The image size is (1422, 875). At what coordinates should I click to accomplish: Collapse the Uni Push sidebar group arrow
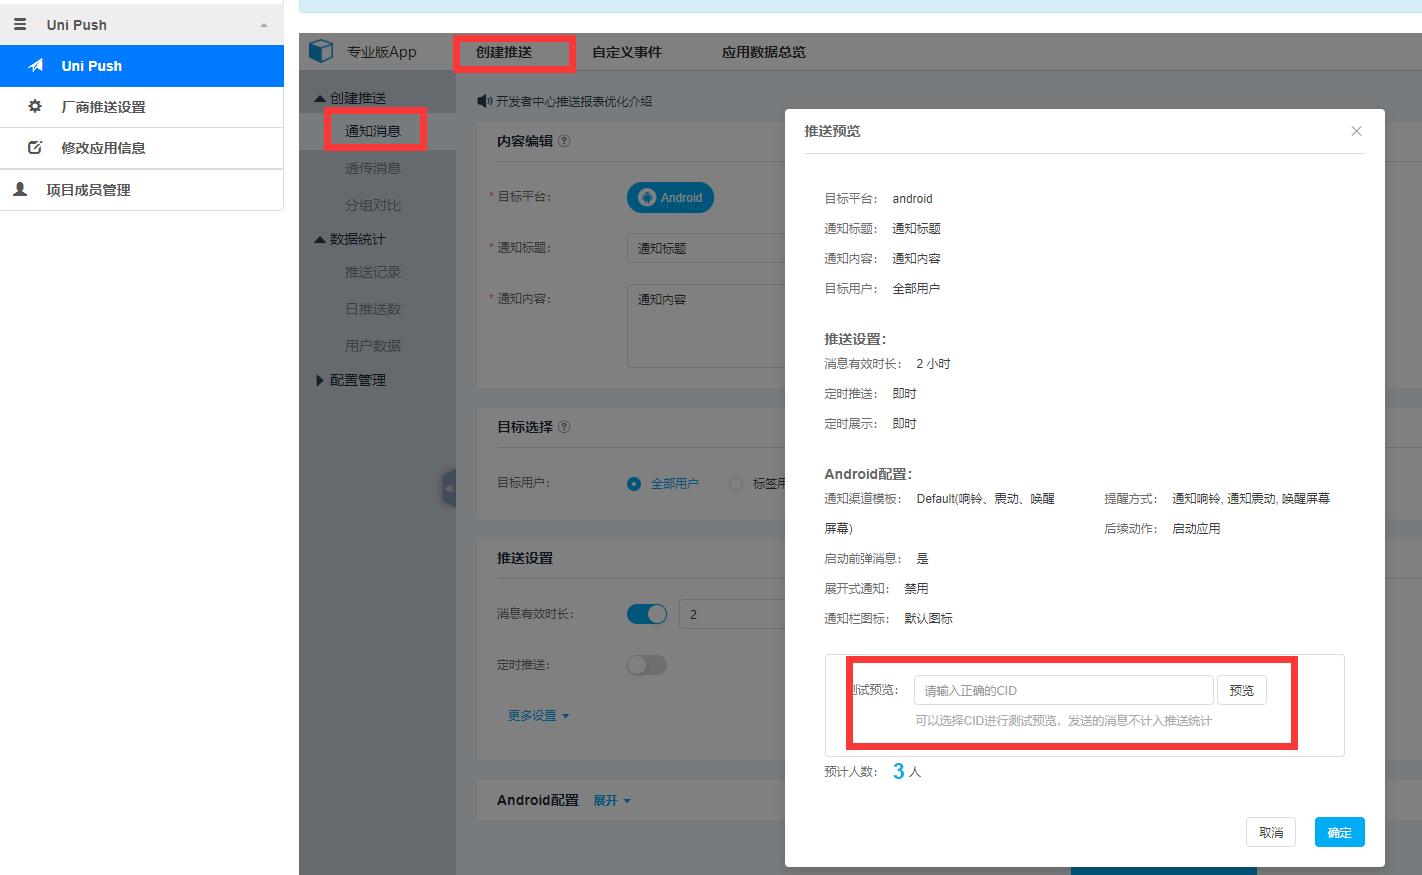(264, 25)
